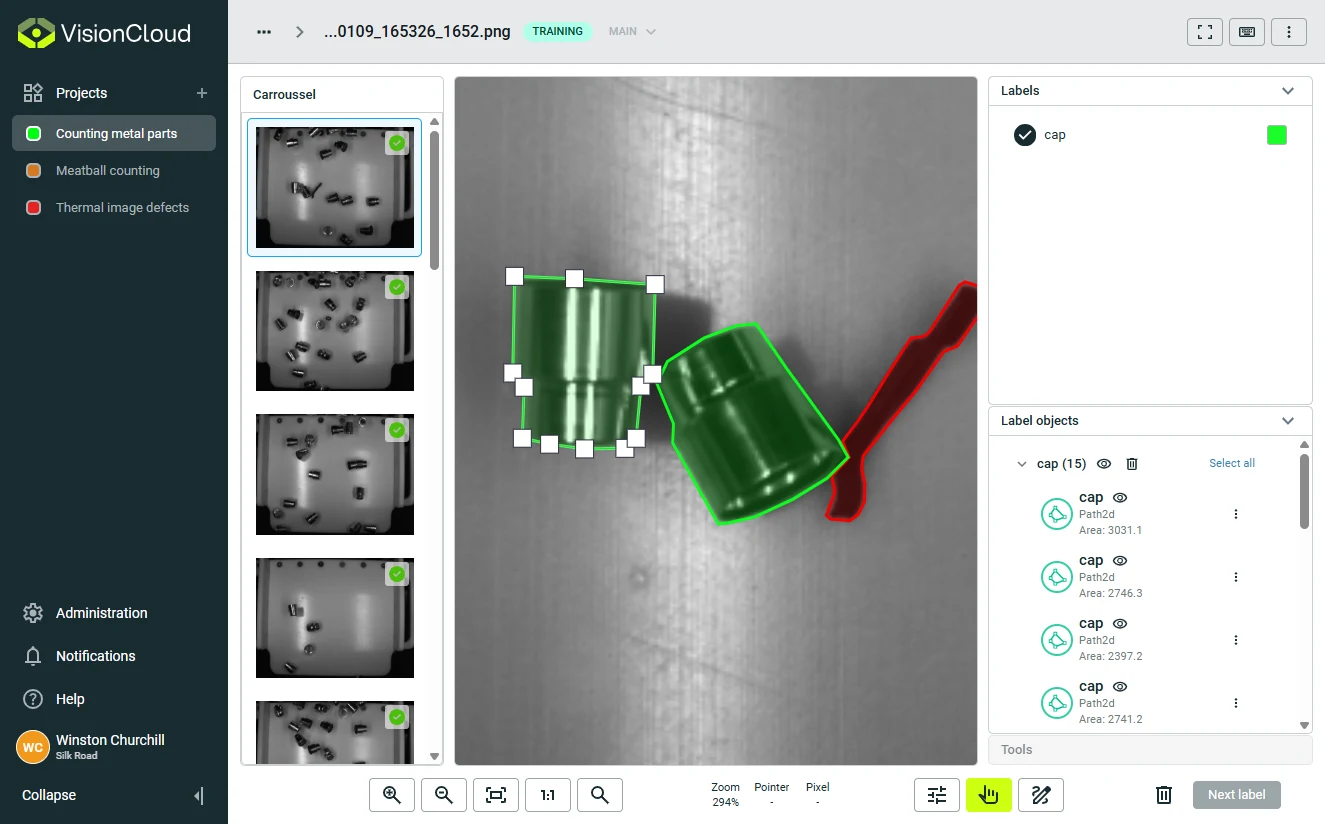This screenshot has height=824, width=1325.
Task: Click the cap label green color swatch
Action: coord(1277,135)
